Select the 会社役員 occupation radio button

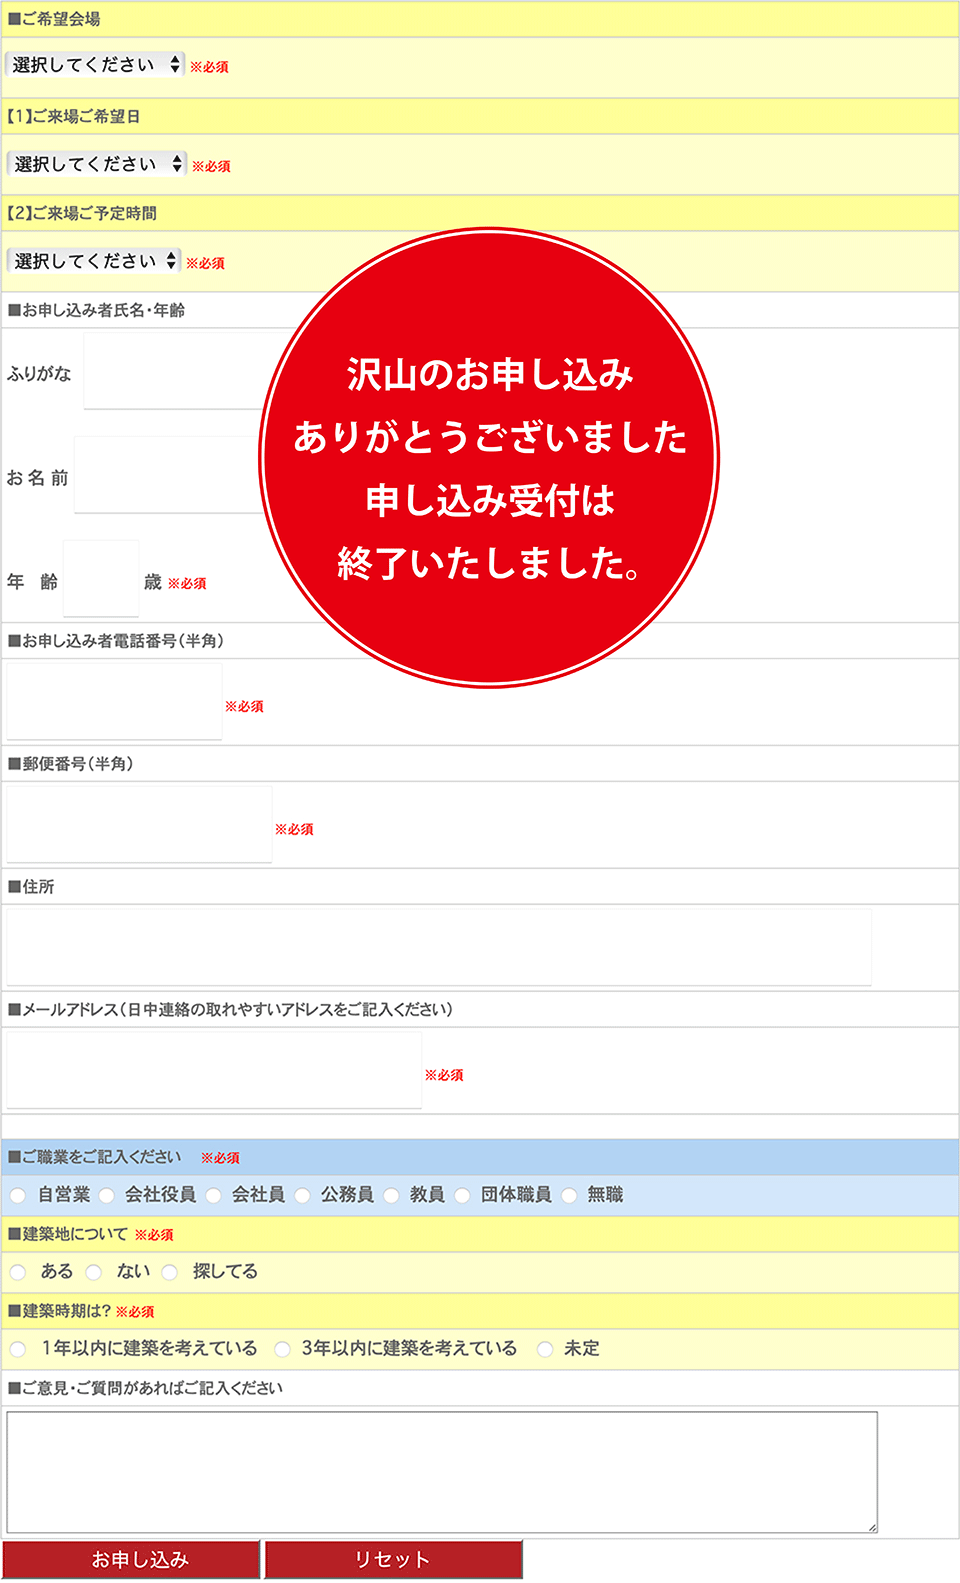click(106, 1195)
